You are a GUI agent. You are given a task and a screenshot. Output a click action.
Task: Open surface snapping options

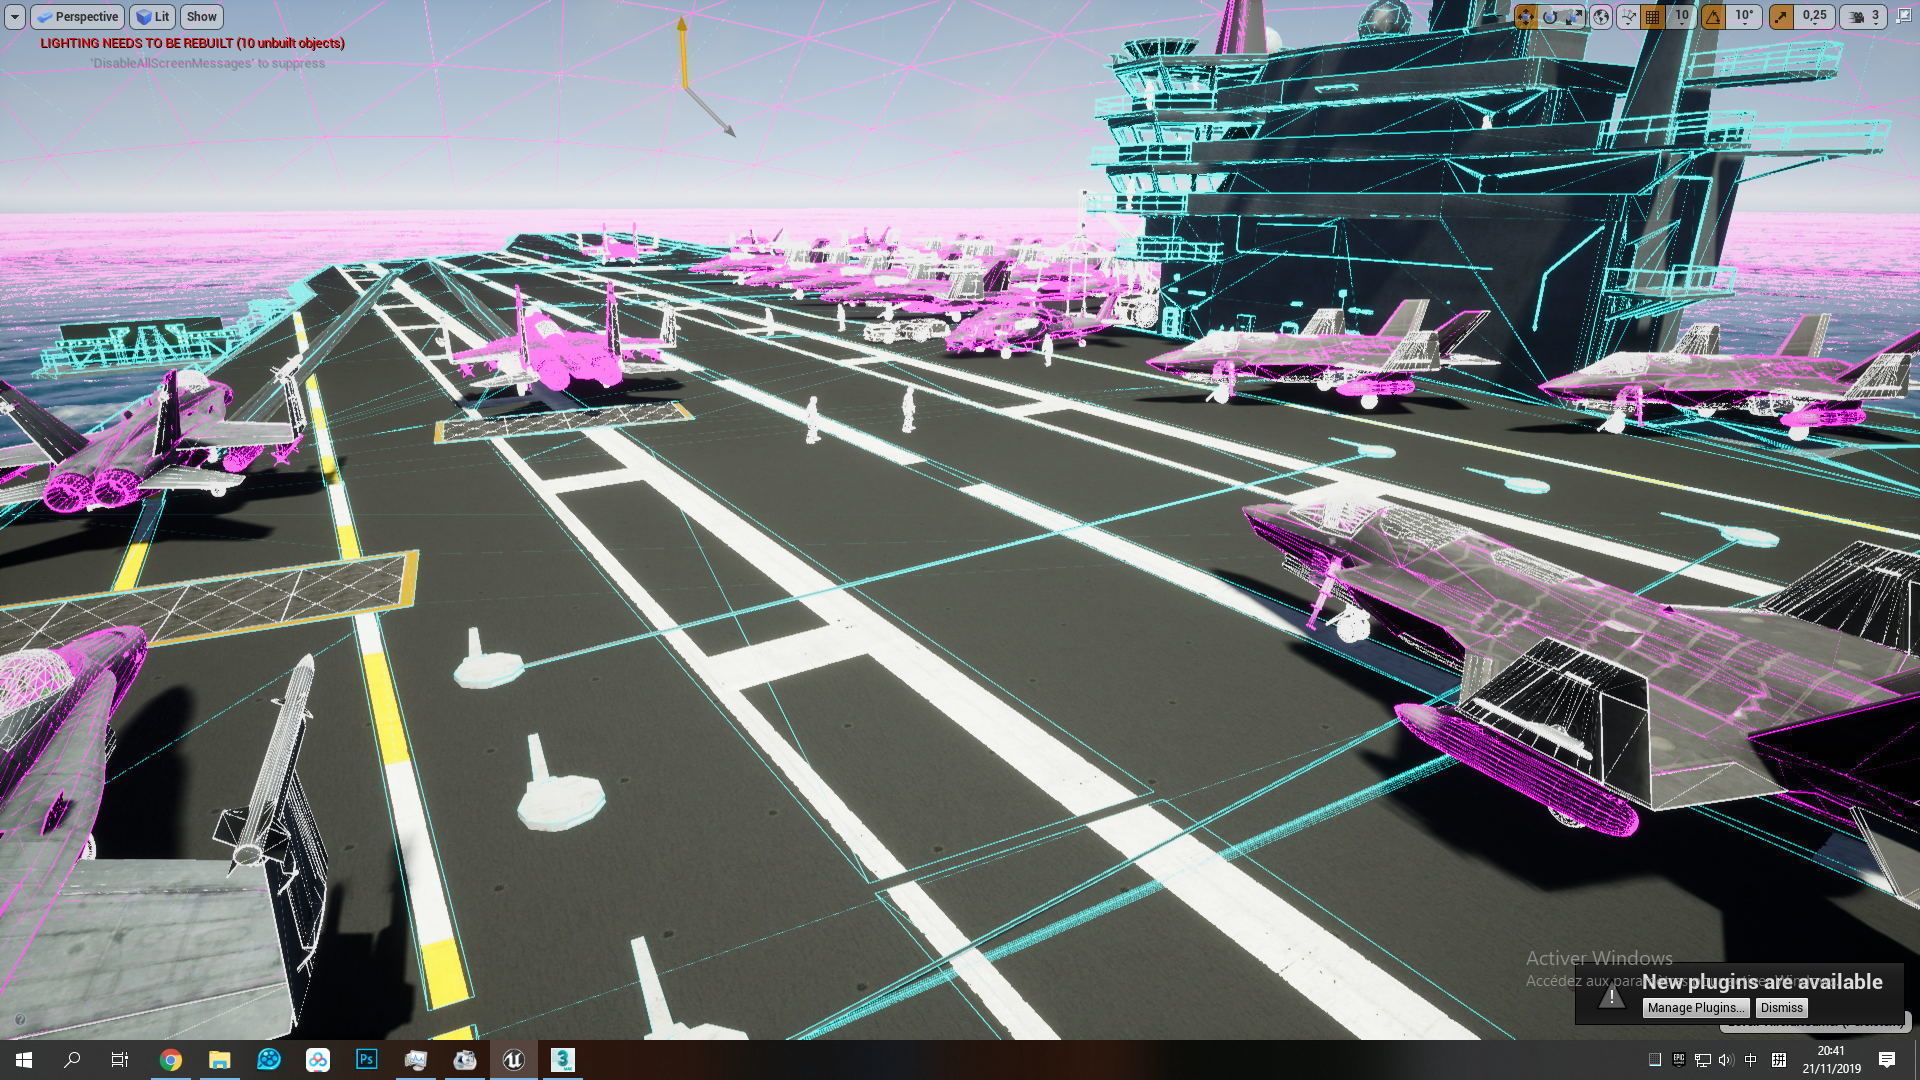1629,17
